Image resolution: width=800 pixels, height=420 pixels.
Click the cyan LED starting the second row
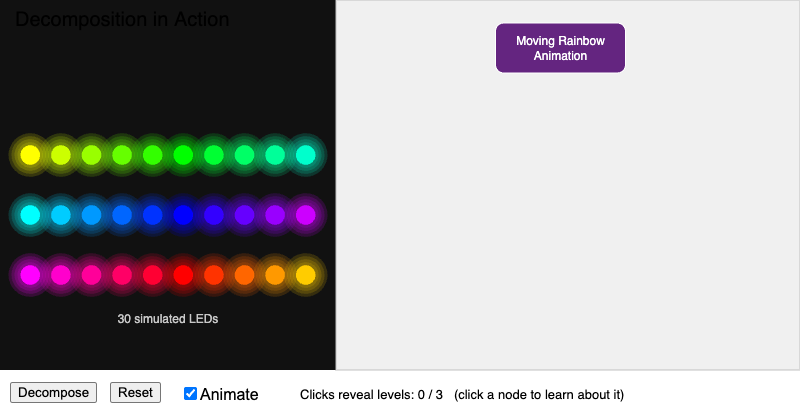point(30,215)
